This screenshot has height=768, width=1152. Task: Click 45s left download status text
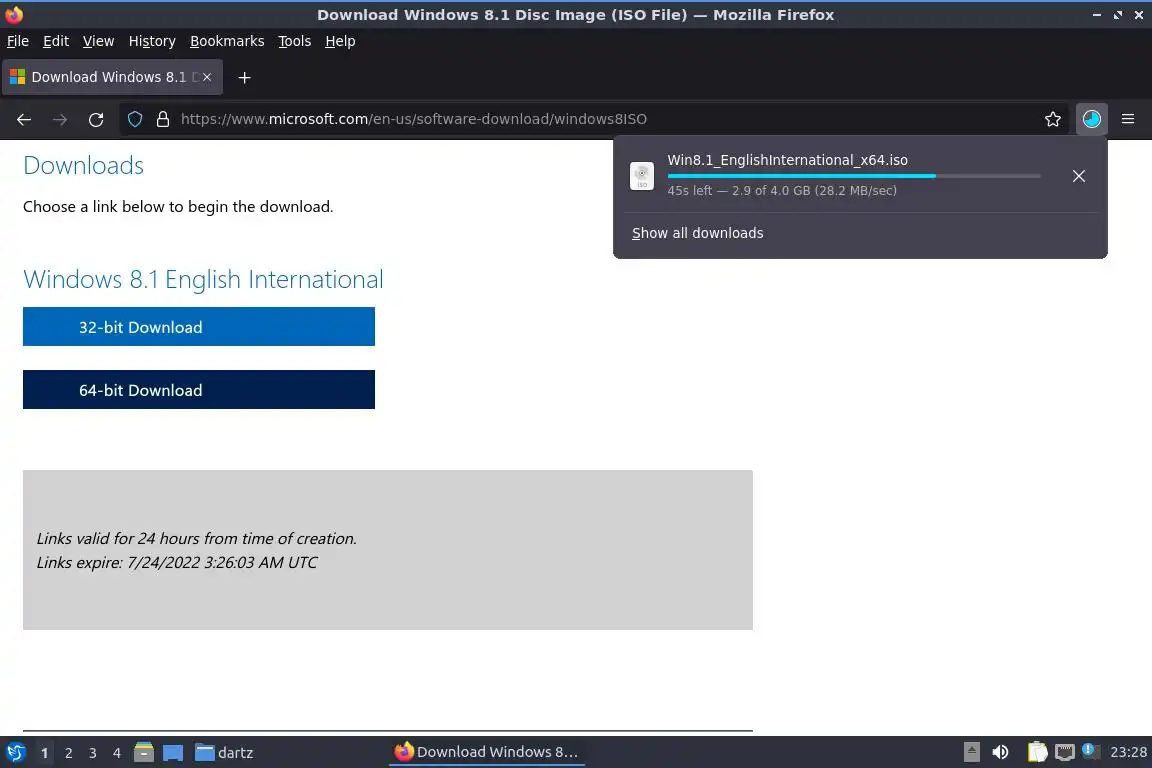tap(782, 190)
